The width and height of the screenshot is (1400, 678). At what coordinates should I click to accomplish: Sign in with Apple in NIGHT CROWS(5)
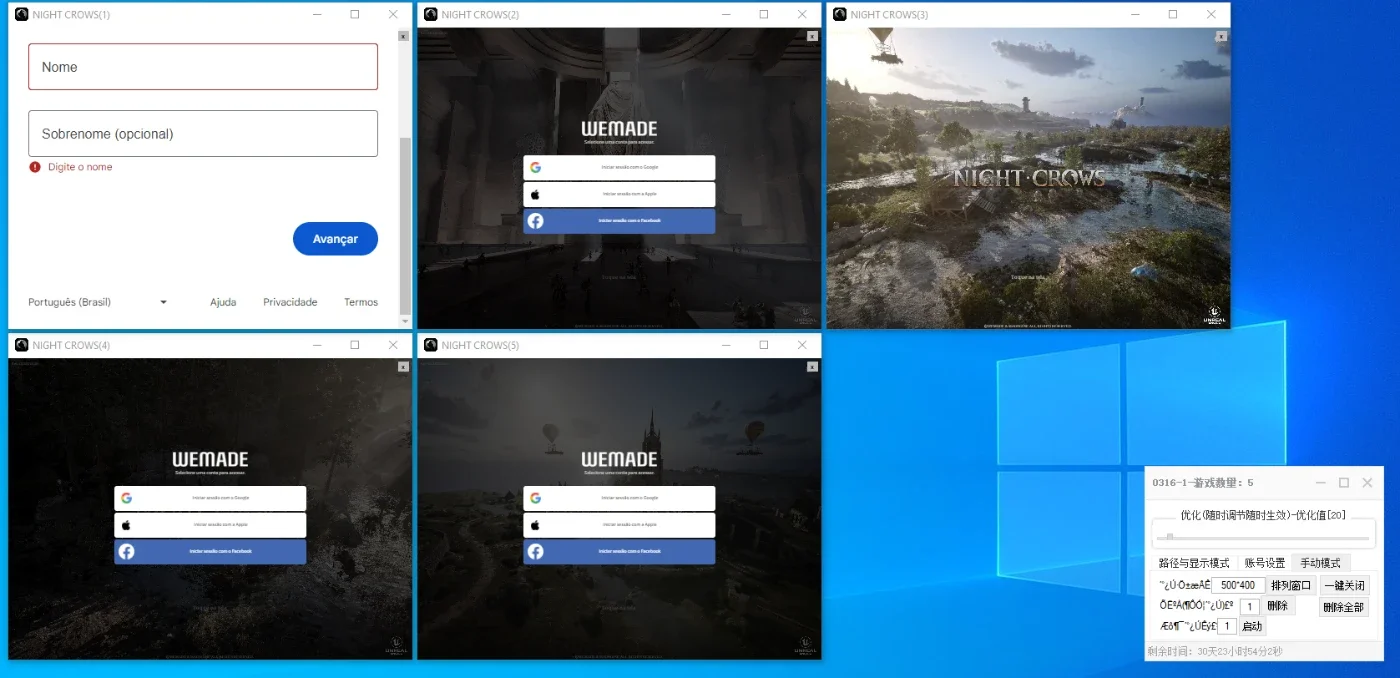(x=619, y=525)
